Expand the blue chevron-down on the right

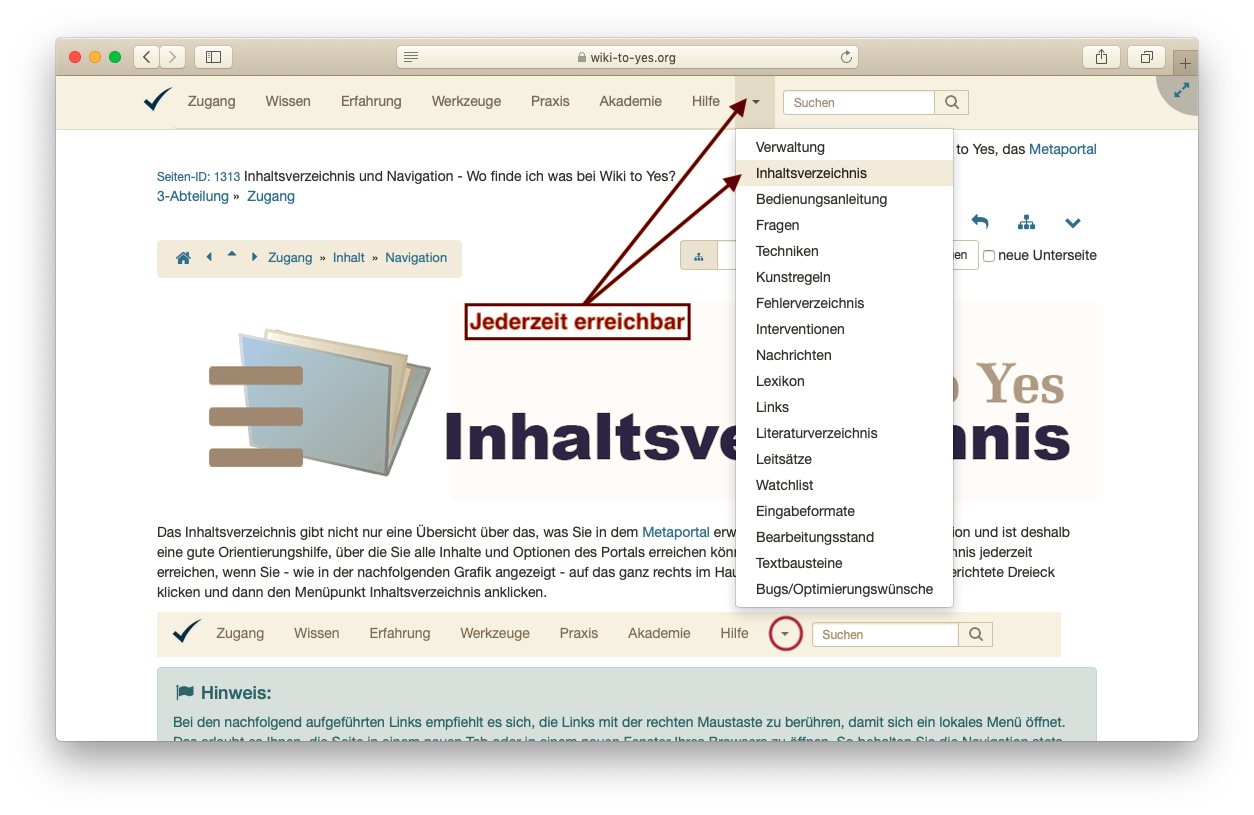click(x=1073, y=223)
